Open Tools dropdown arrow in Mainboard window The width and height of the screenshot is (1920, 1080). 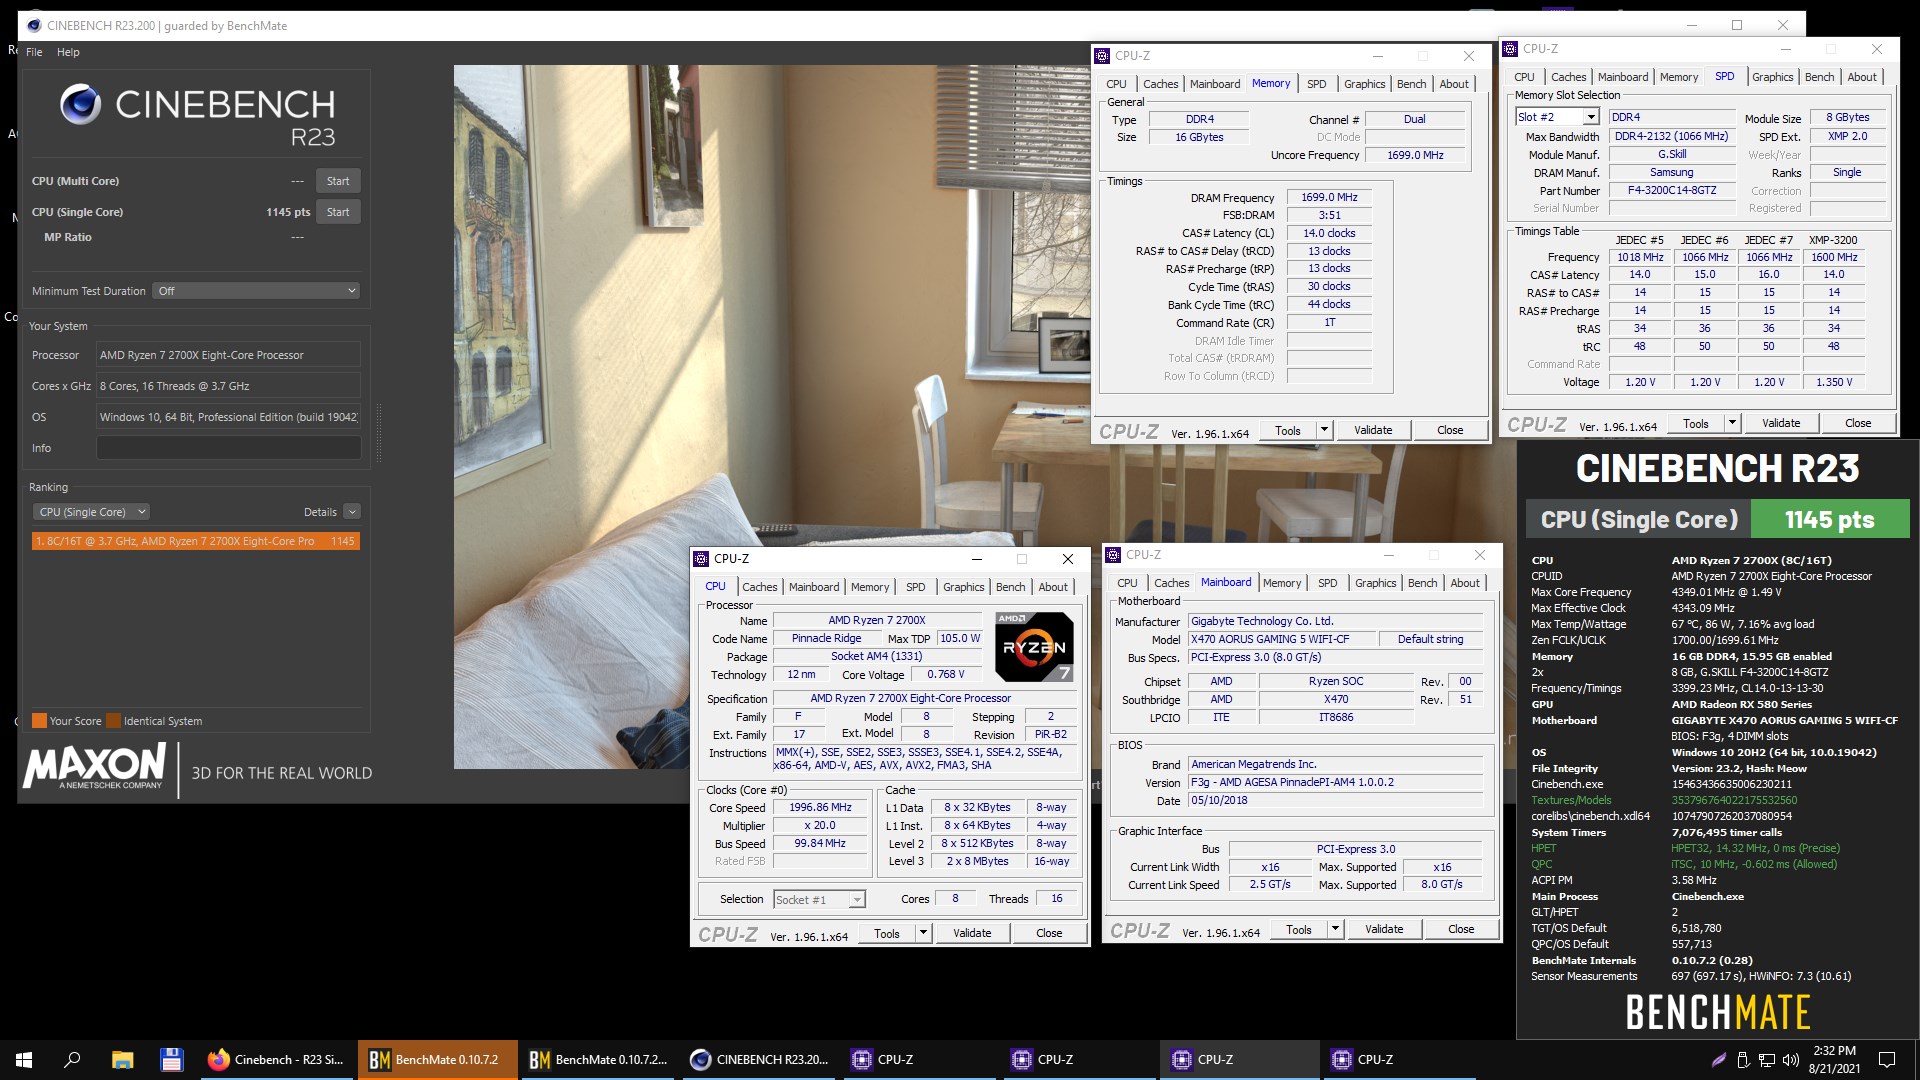point(1335,929)
